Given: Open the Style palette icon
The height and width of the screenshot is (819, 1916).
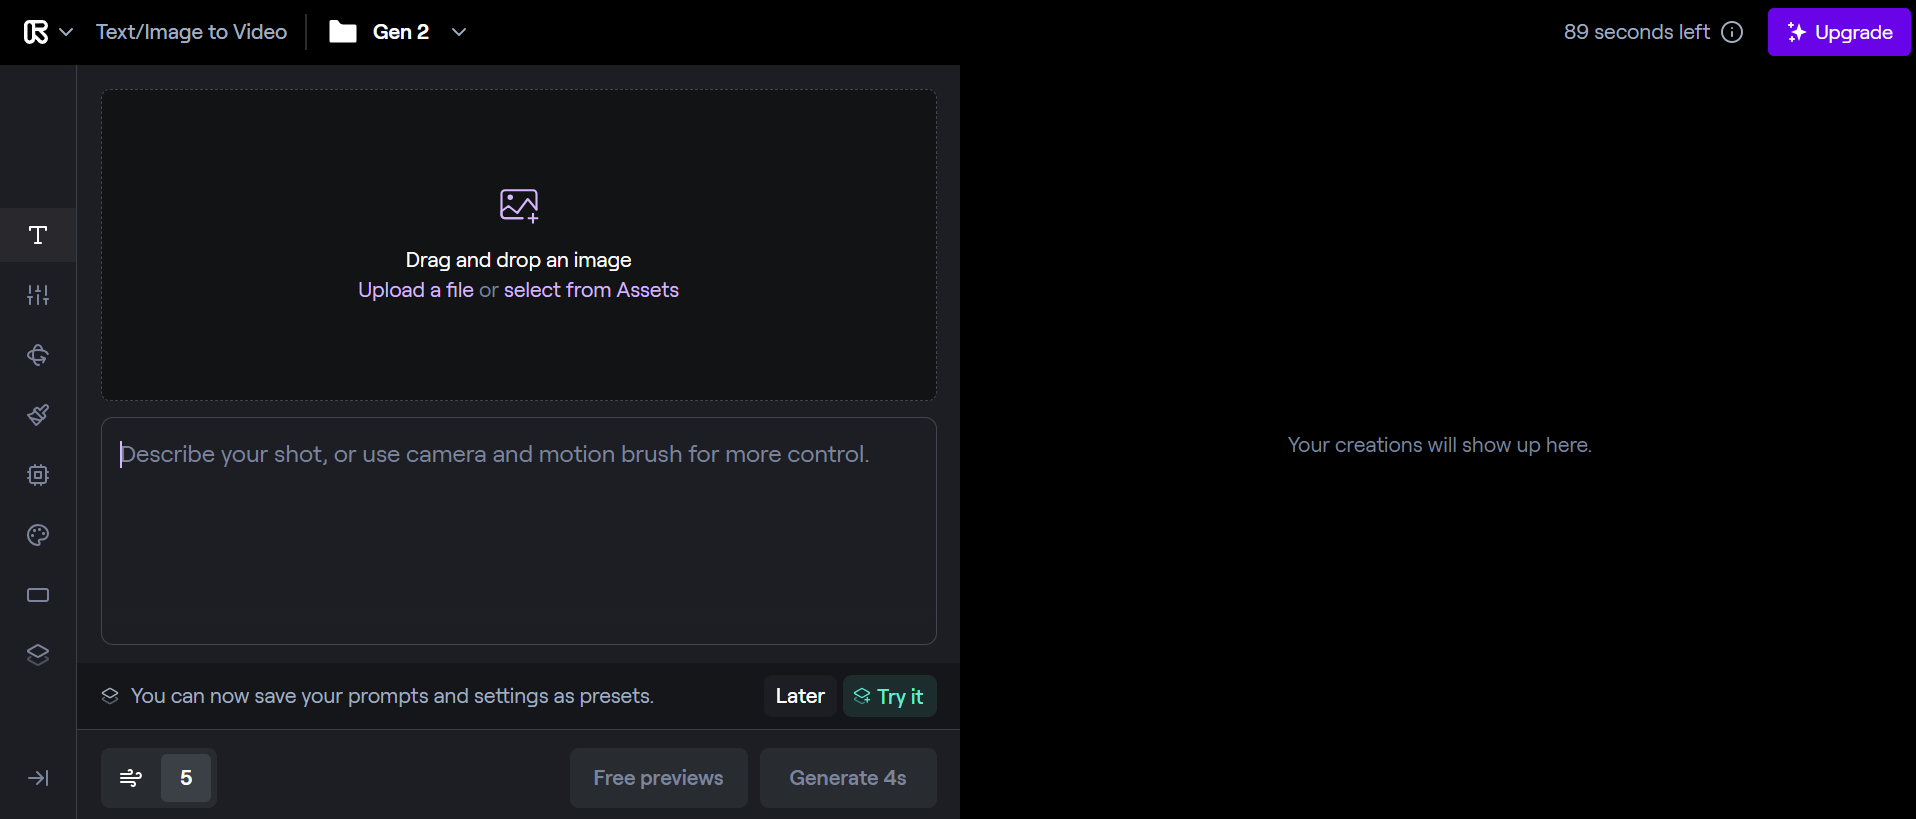Looking at the screenshot, I should pos(38,535).
